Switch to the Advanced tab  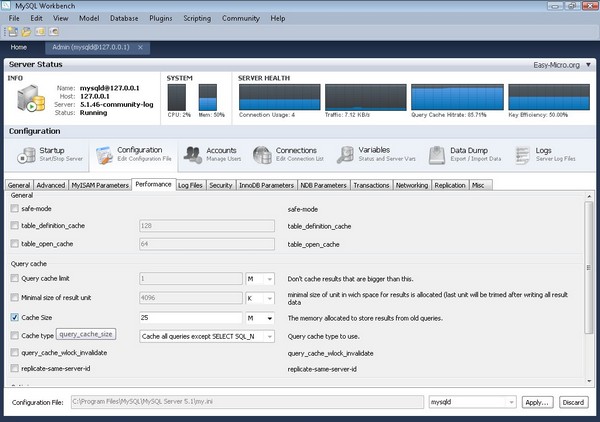coord(51,185)
